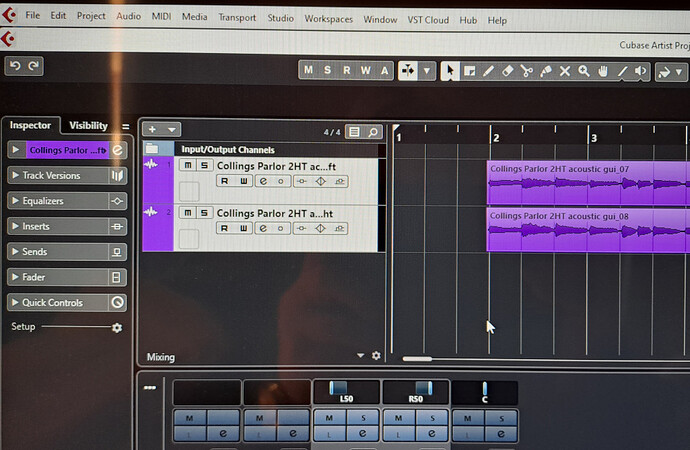
Task: Enable Write automation on track 2
Action: pyautogui.click(x=243, y=228)
